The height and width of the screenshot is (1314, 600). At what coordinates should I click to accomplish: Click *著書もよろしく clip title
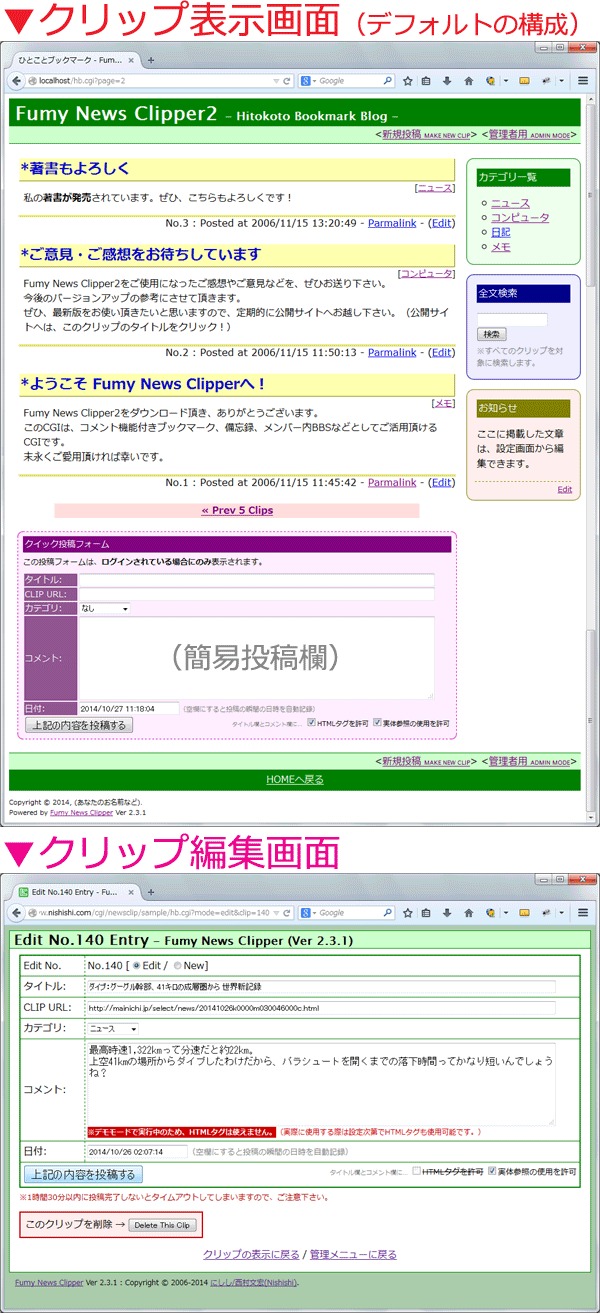click(x=75, y=169)
